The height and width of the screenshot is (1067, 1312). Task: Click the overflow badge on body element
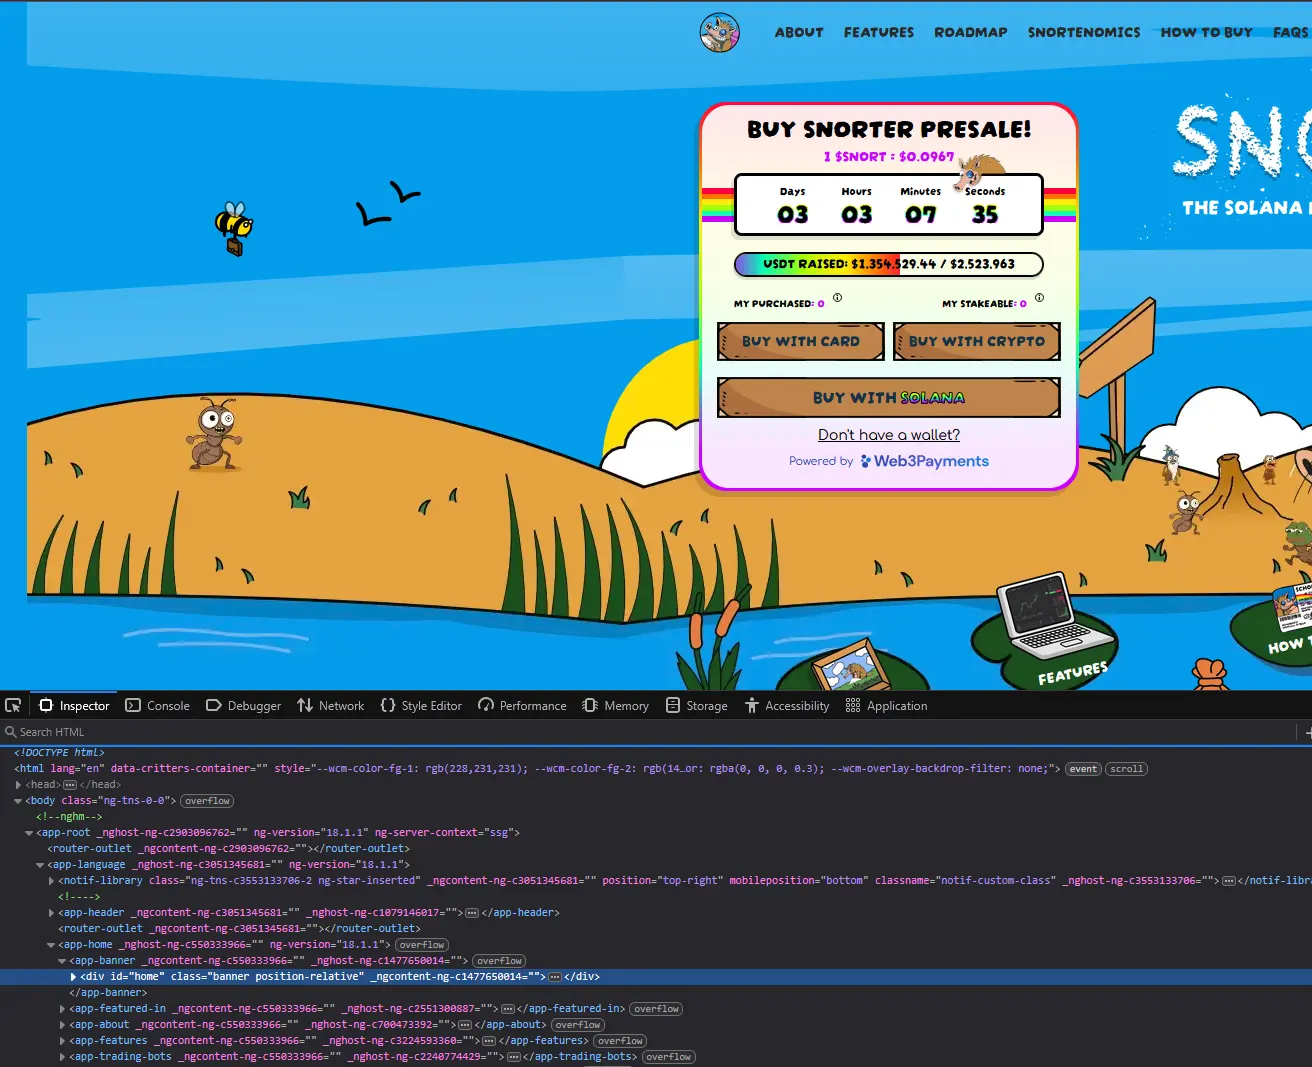(x=207, y=801)
